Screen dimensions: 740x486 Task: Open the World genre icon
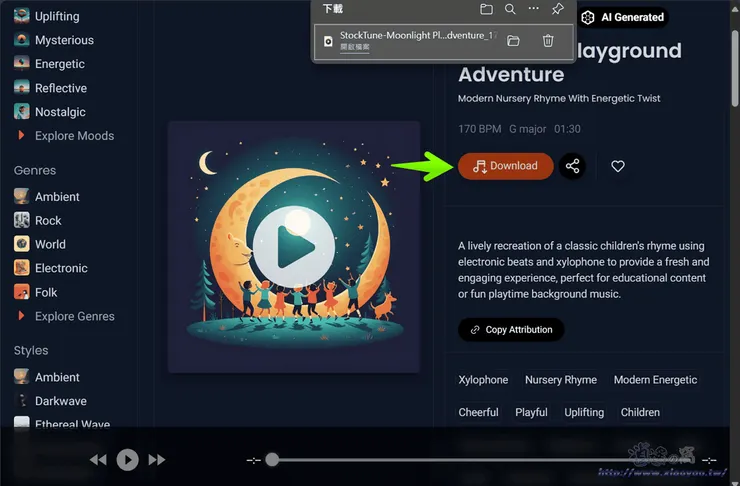(22, 244)
